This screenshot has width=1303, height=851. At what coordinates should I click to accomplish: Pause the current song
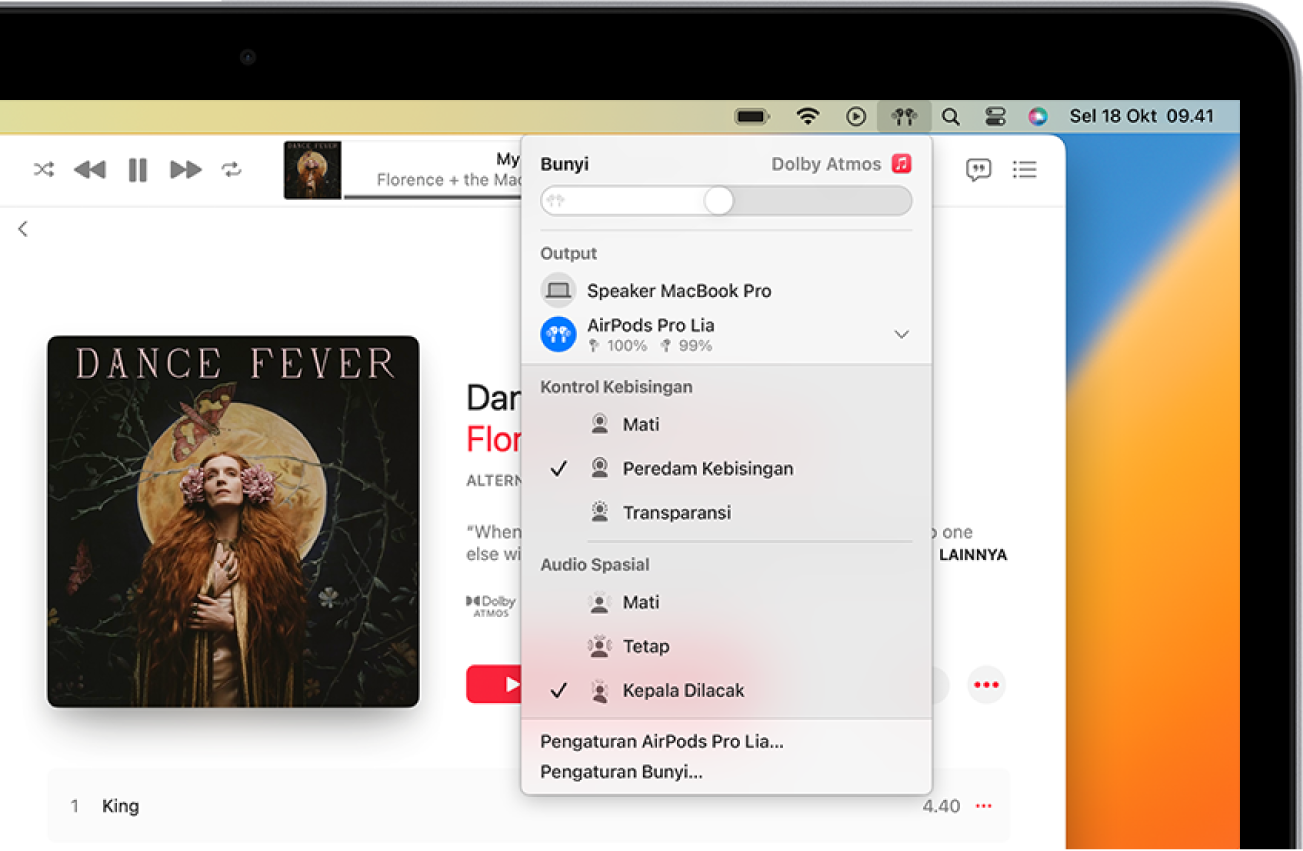click(x=137, y=170)
